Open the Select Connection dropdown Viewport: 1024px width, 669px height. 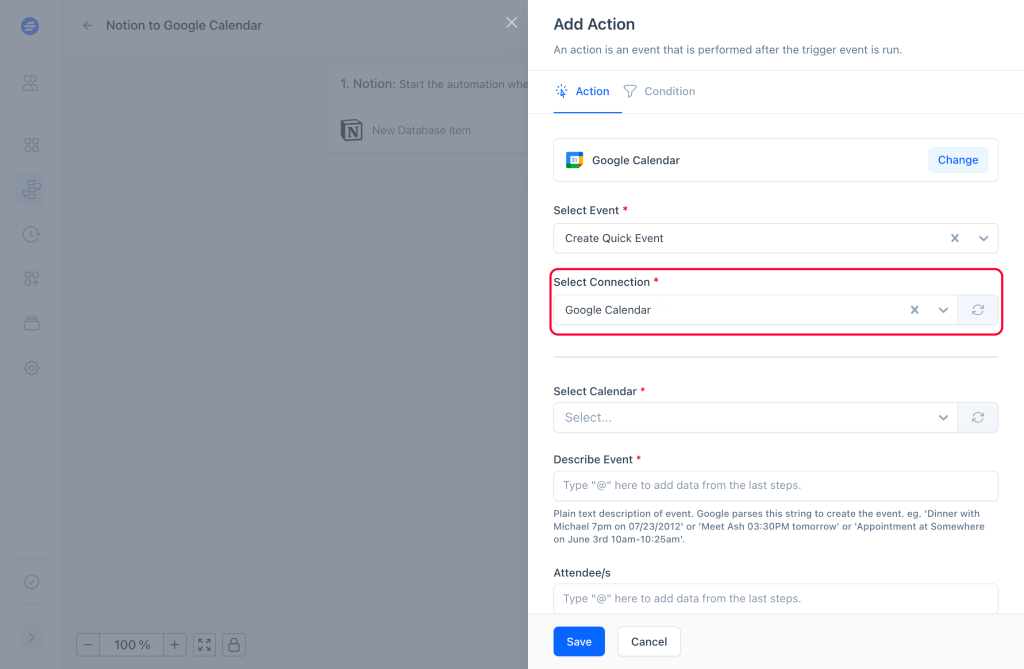coord(941,309)
